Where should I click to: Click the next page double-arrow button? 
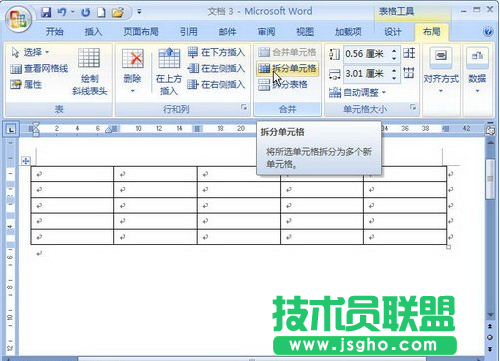490,349
